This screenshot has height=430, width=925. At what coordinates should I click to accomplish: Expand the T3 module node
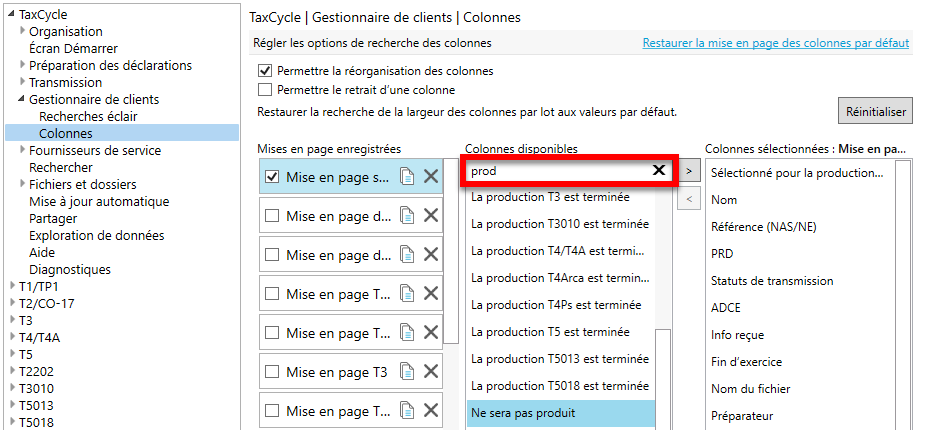(x=12, y=320)
